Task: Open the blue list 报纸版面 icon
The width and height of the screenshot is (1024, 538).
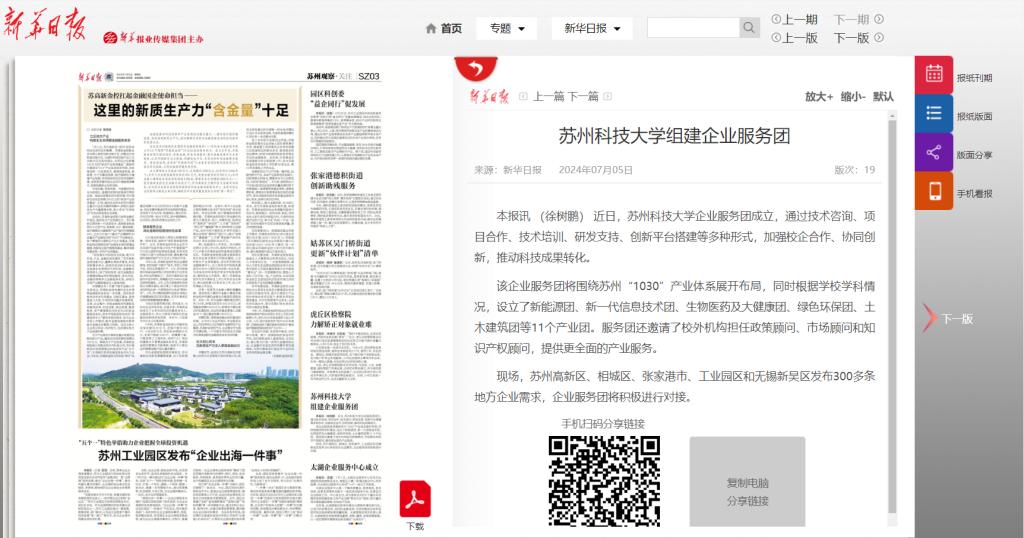Action: click(x=934, y=114)
